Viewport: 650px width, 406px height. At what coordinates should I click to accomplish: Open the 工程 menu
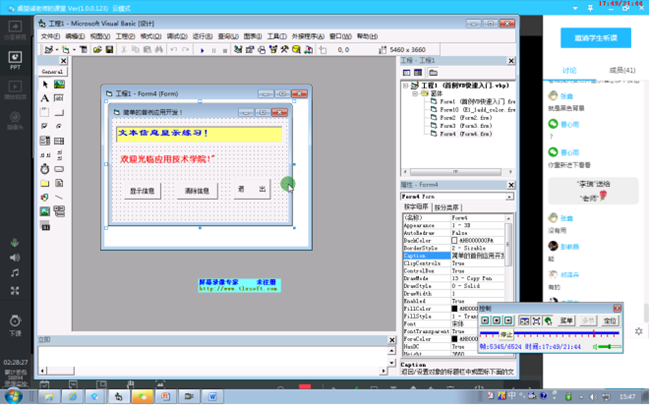pos(125,36)
